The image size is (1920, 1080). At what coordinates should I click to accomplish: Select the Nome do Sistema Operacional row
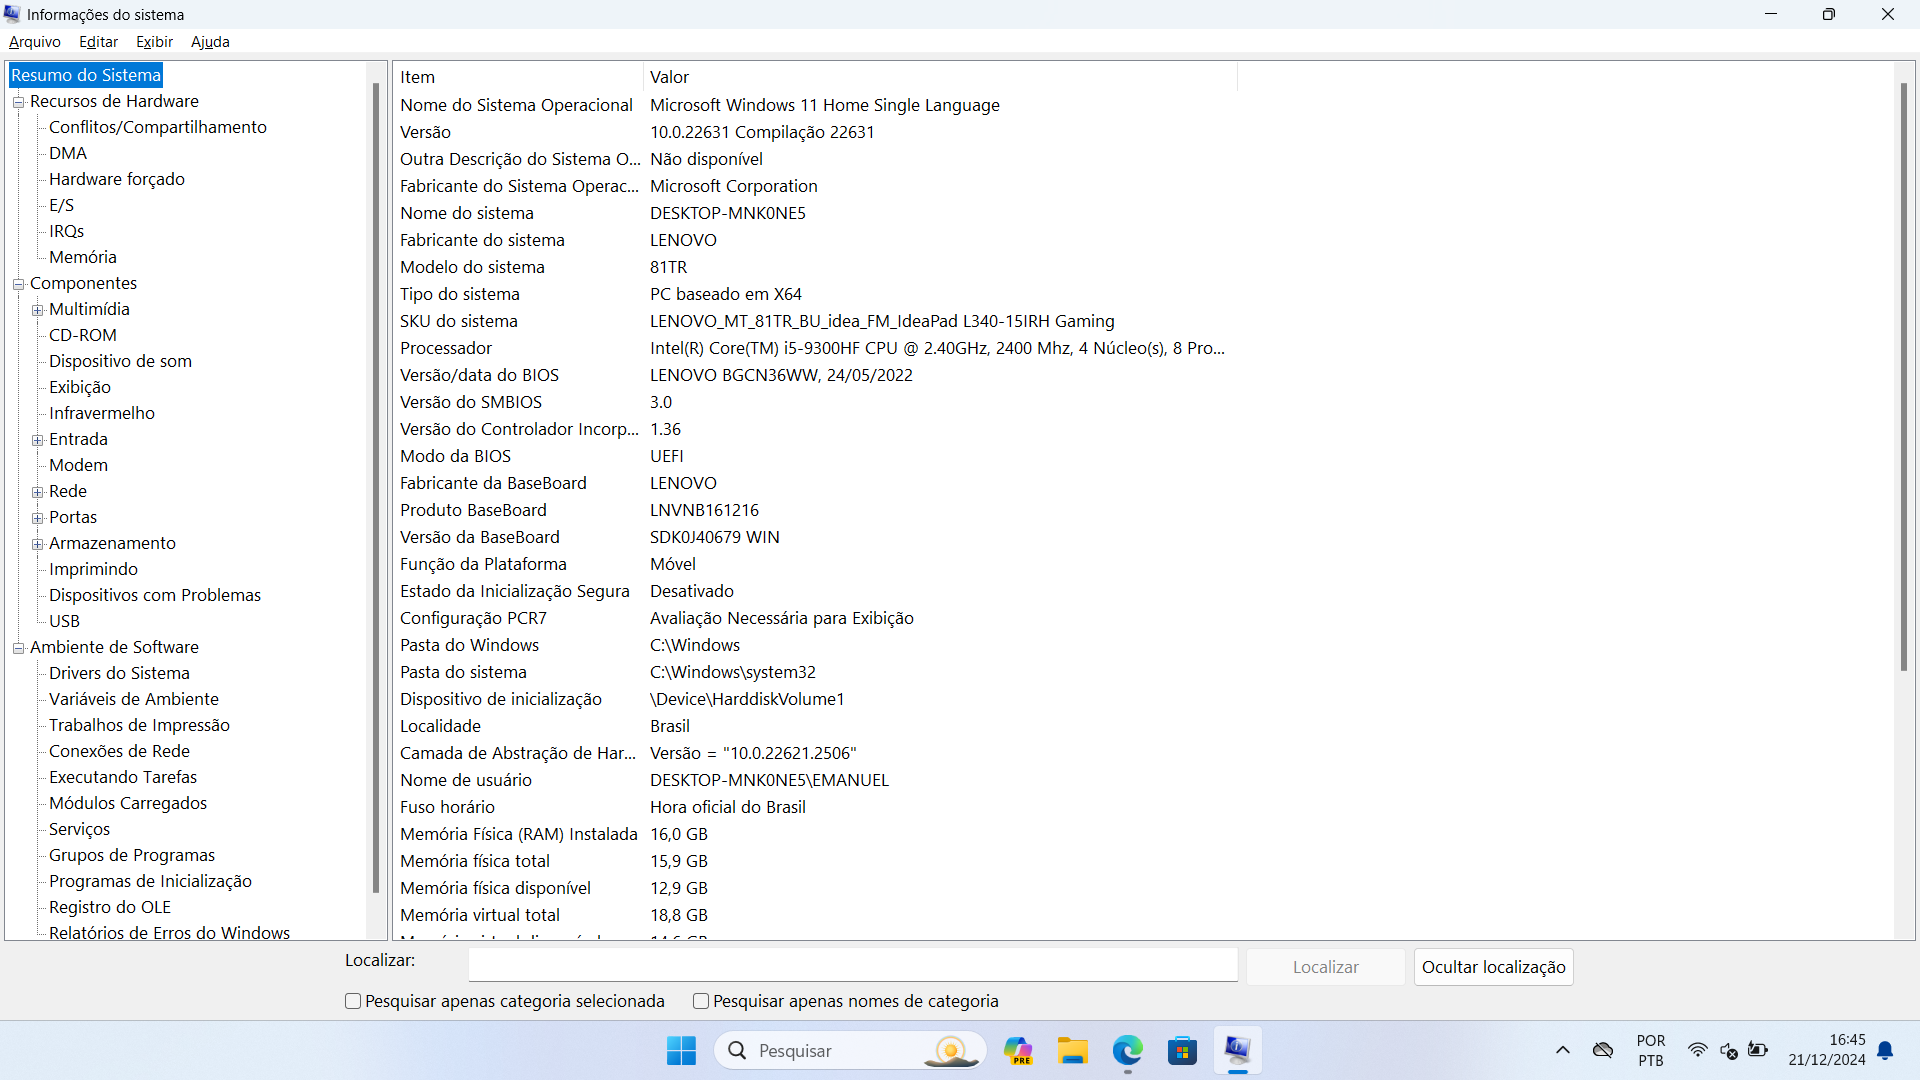[815, 105]
